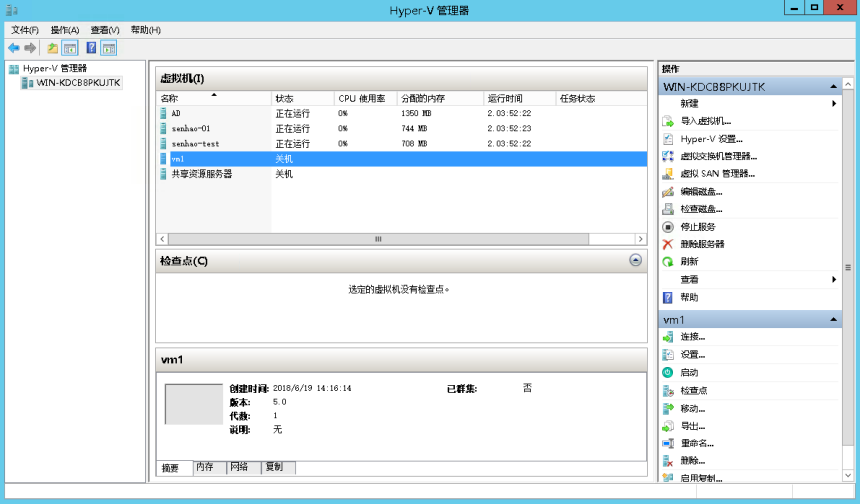The image size is (860, 504).
Task: Select the senhao-test virtual machine row
Action: pos(401,144)
